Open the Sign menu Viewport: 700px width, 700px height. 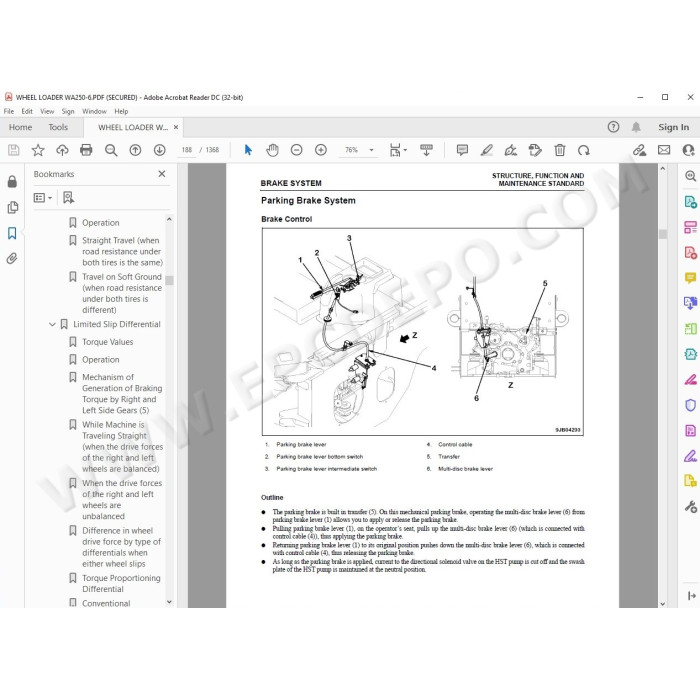pyautogui.click(x=68, y=111)
